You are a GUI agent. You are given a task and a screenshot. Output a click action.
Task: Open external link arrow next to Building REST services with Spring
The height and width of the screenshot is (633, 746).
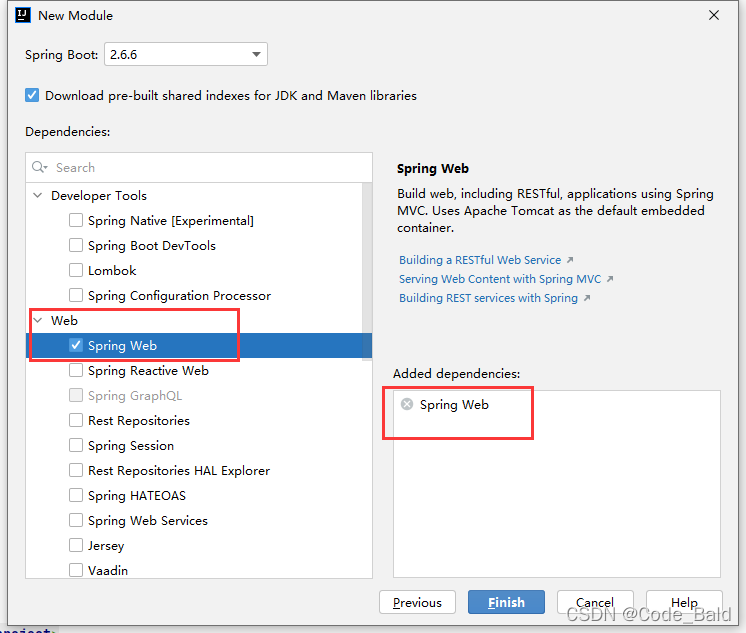[587, 298]
